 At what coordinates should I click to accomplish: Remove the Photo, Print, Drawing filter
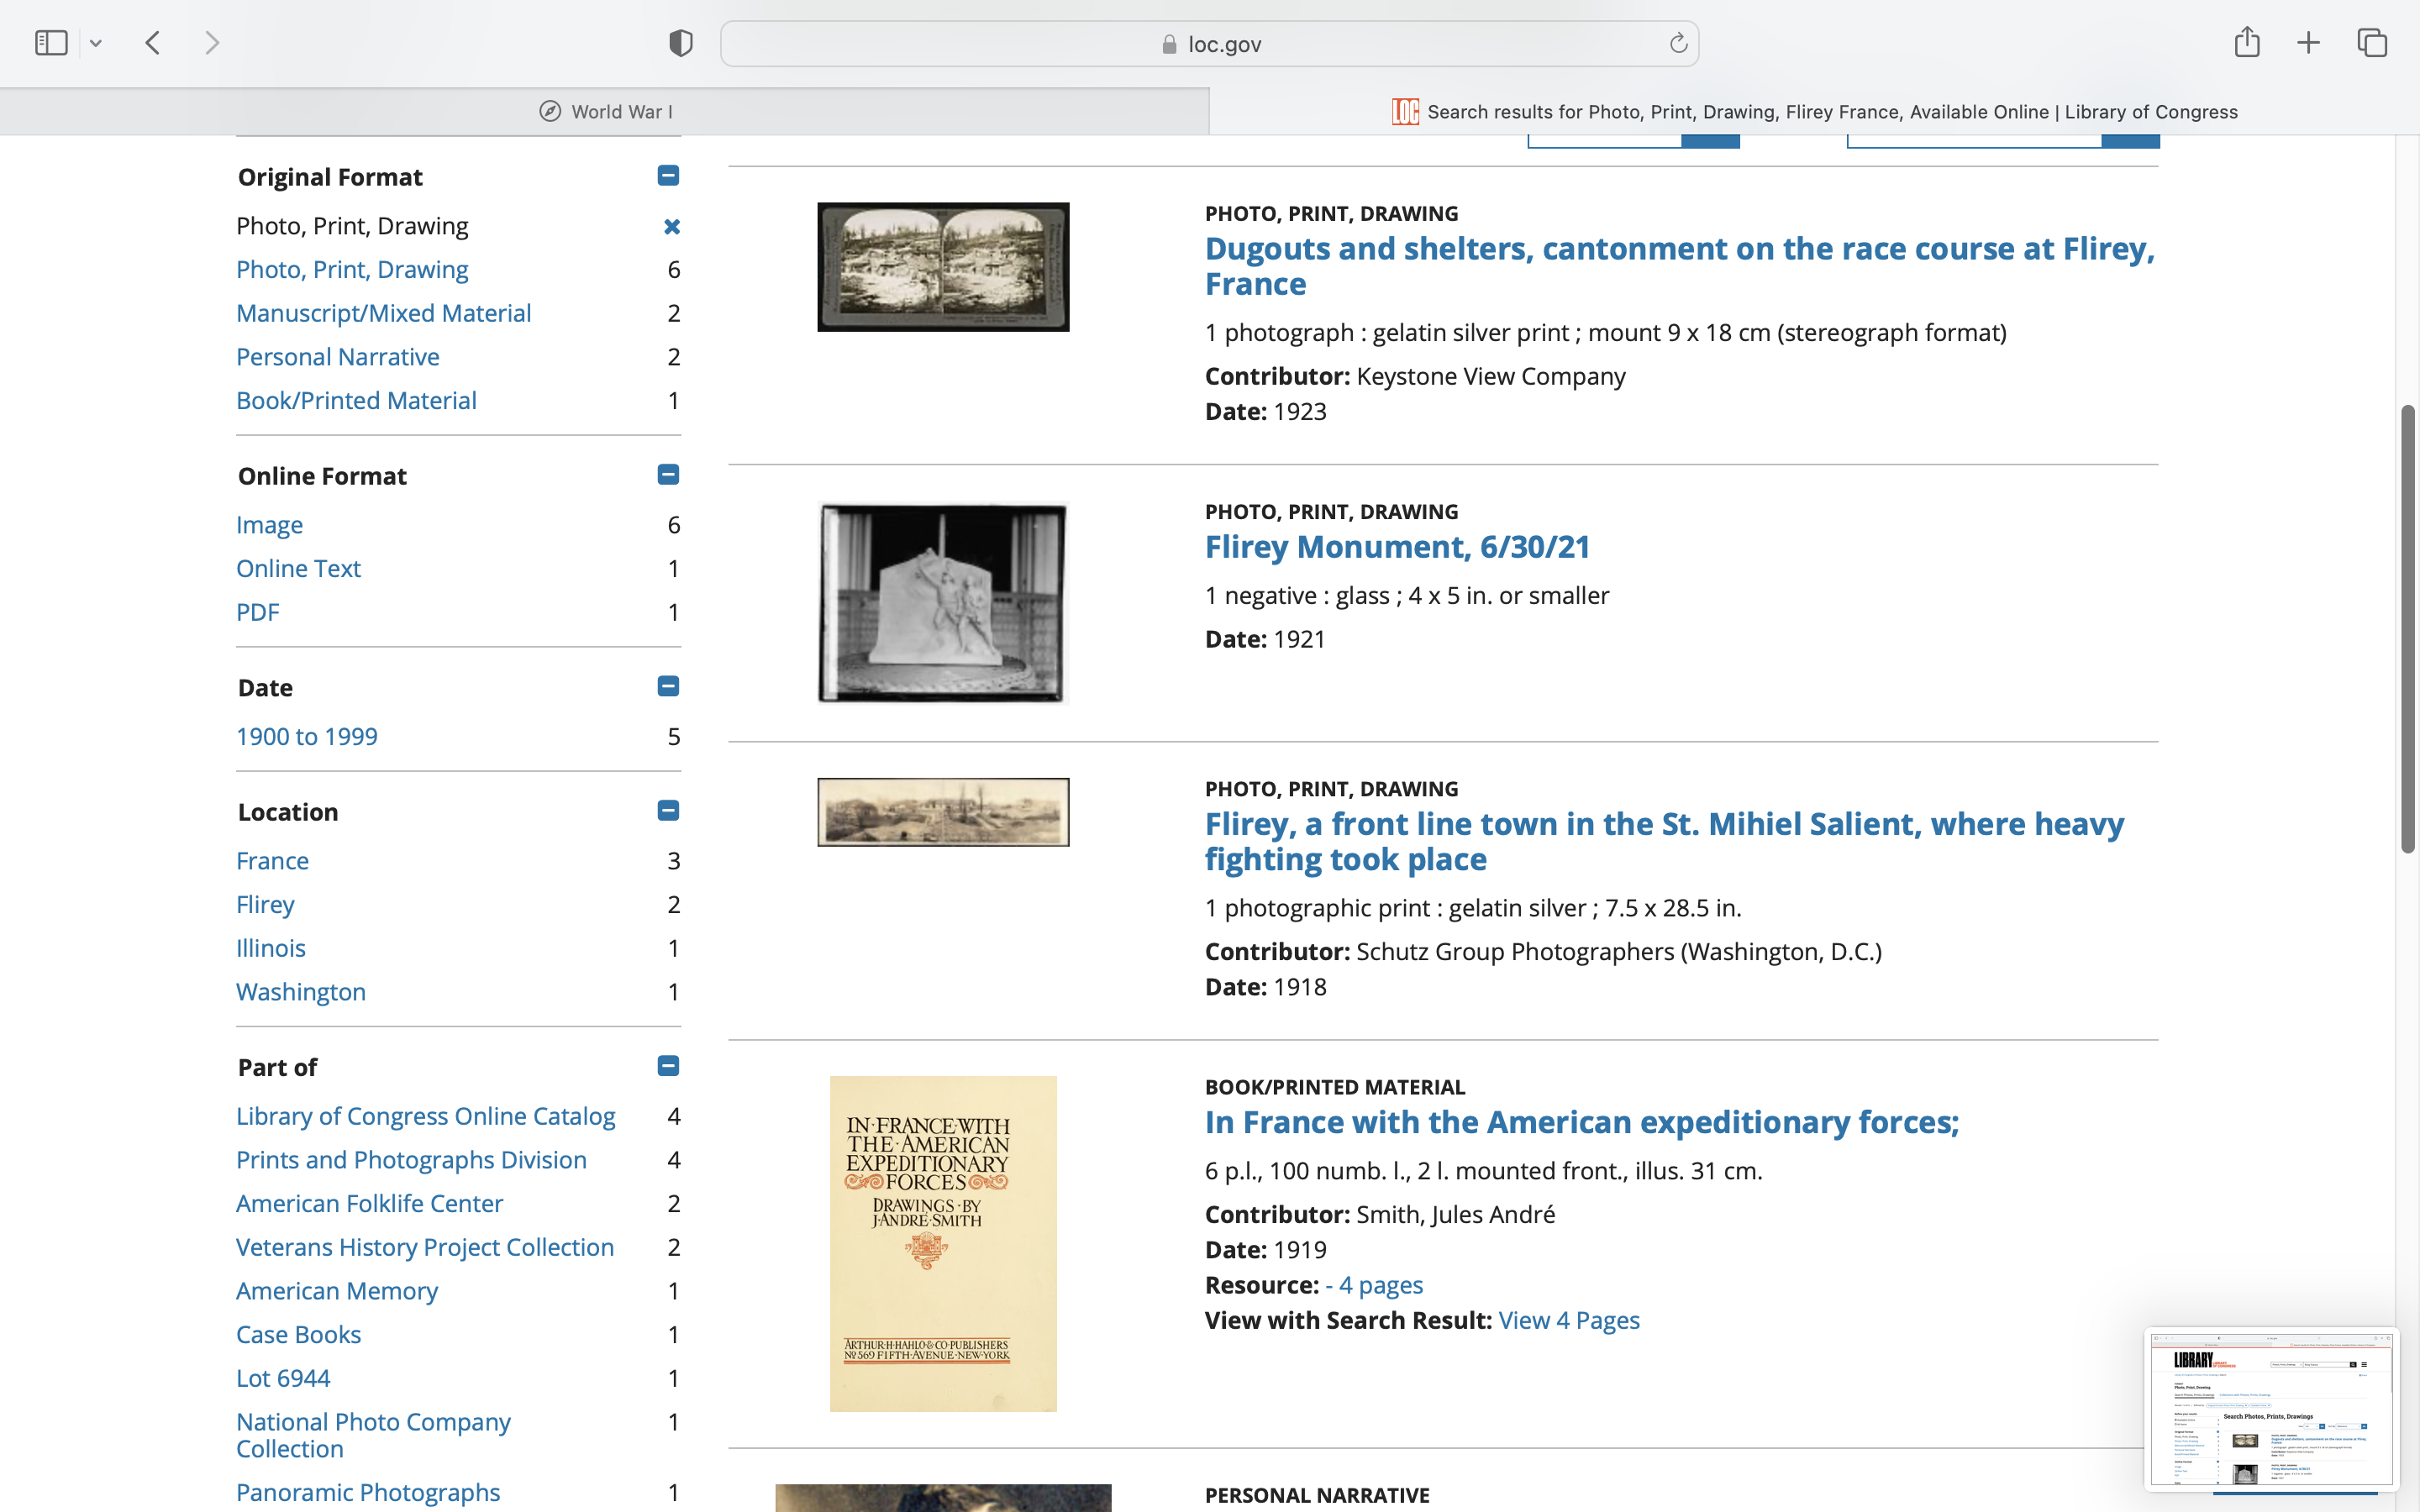pyautogui.click(x=672, y=226)
